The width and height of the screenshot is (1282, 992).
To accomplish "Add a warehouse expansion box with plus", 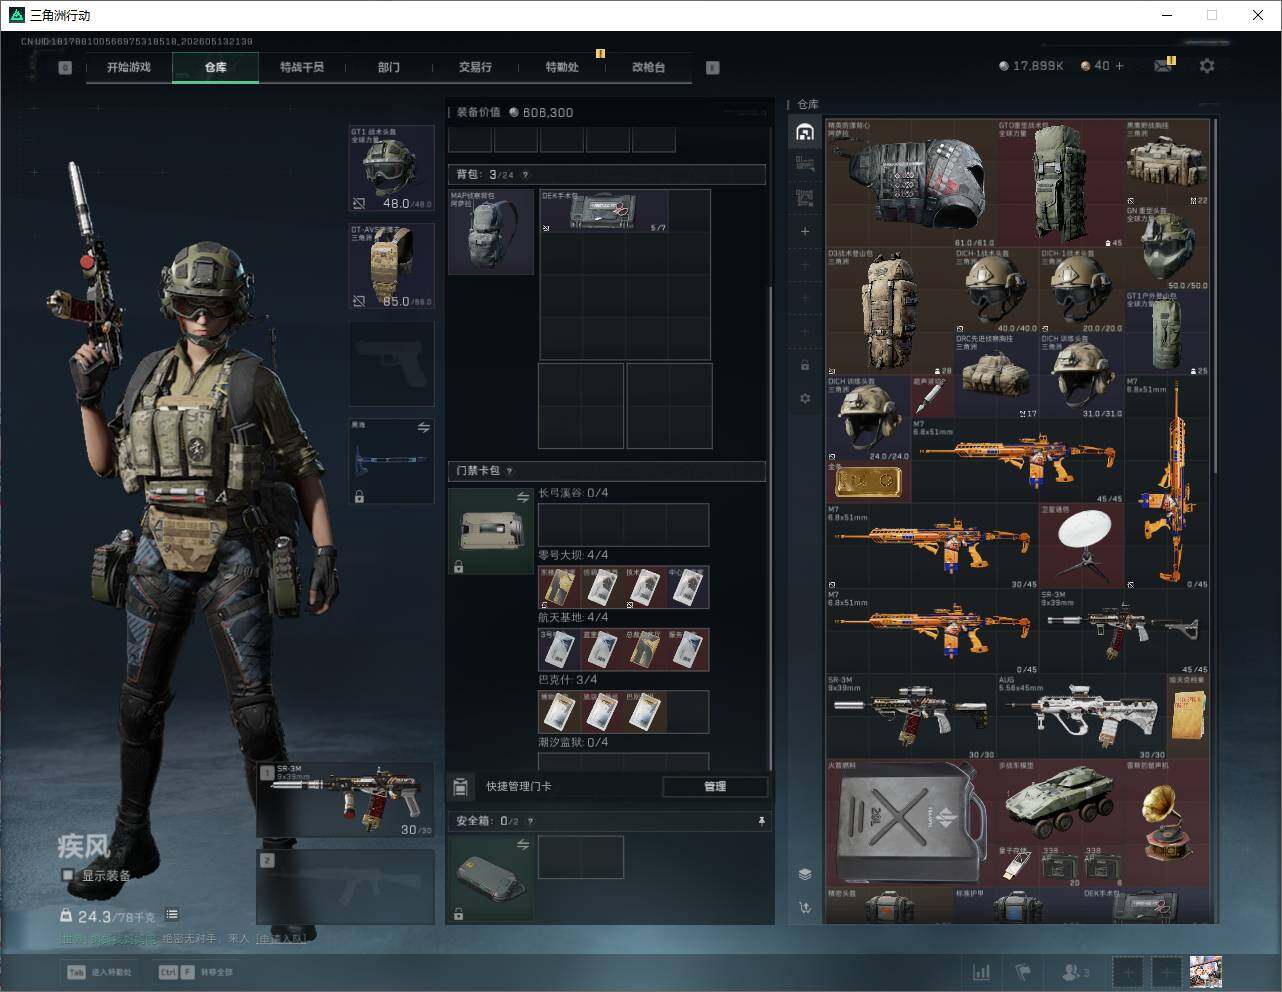I will (x=805, y=231).
